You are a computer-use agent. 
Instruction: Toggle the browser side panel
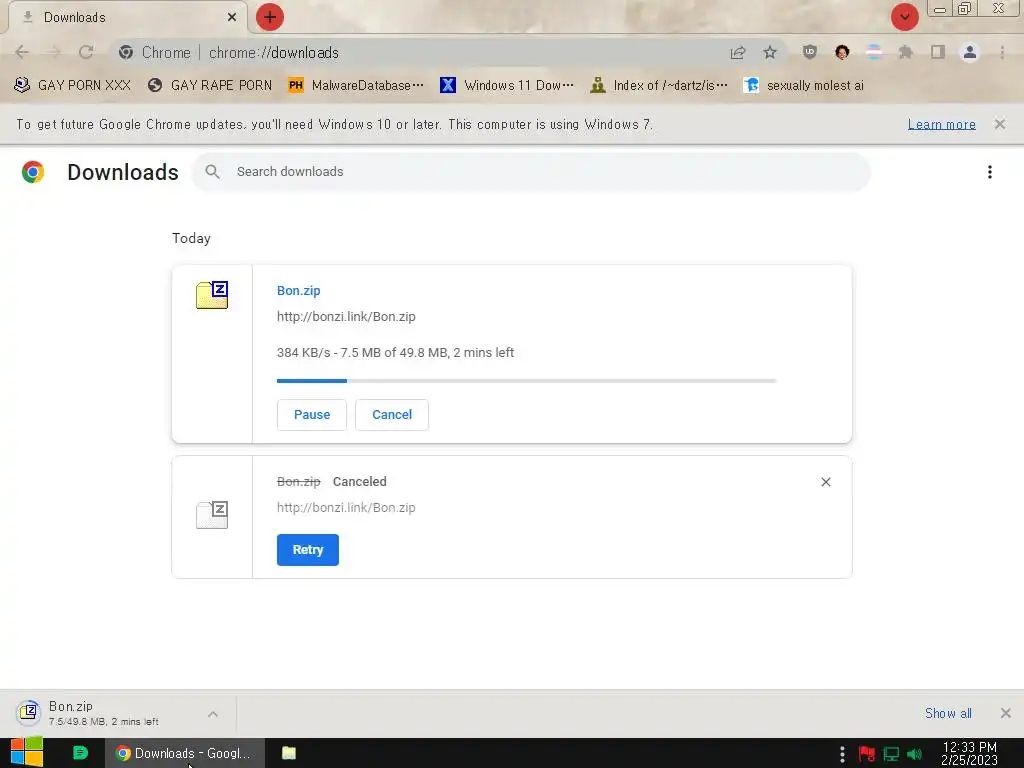point(938,52)
